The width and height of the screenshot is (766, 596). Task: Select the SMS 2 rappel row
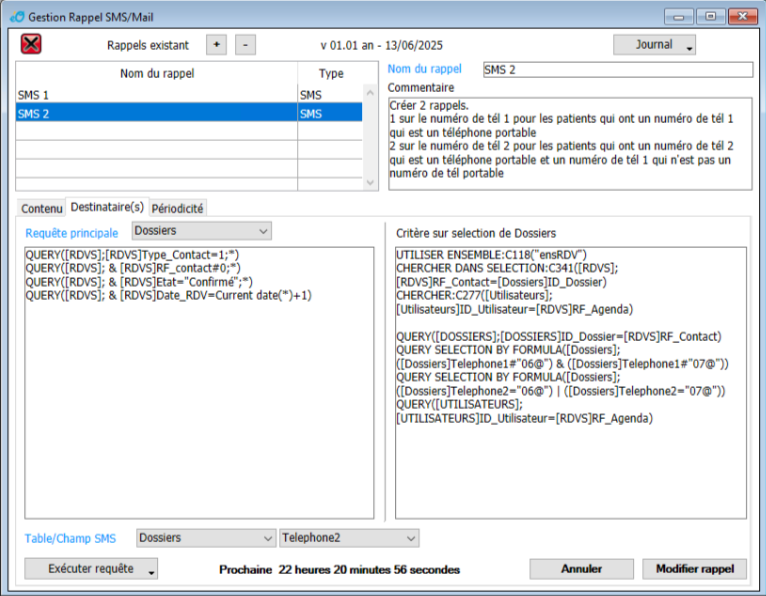pyautogui.click(x=156, y=114)
